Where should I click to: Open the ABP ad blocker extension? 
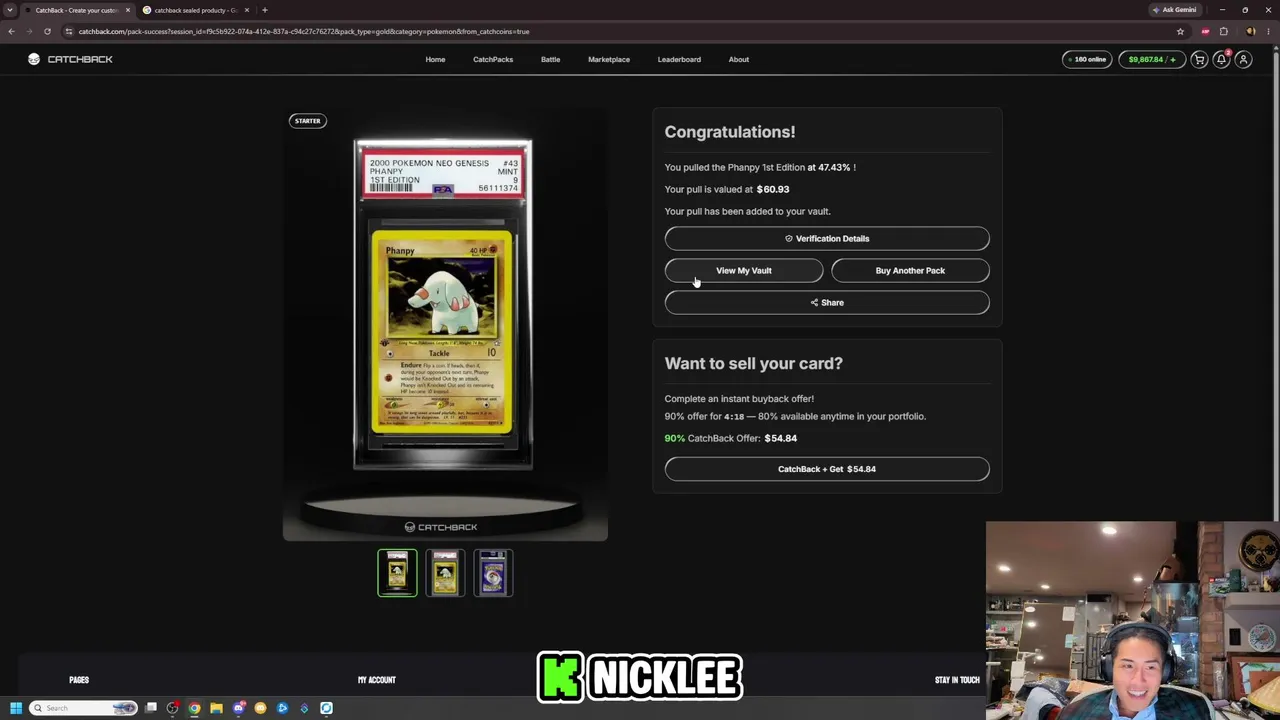(x=1205, y=31)
